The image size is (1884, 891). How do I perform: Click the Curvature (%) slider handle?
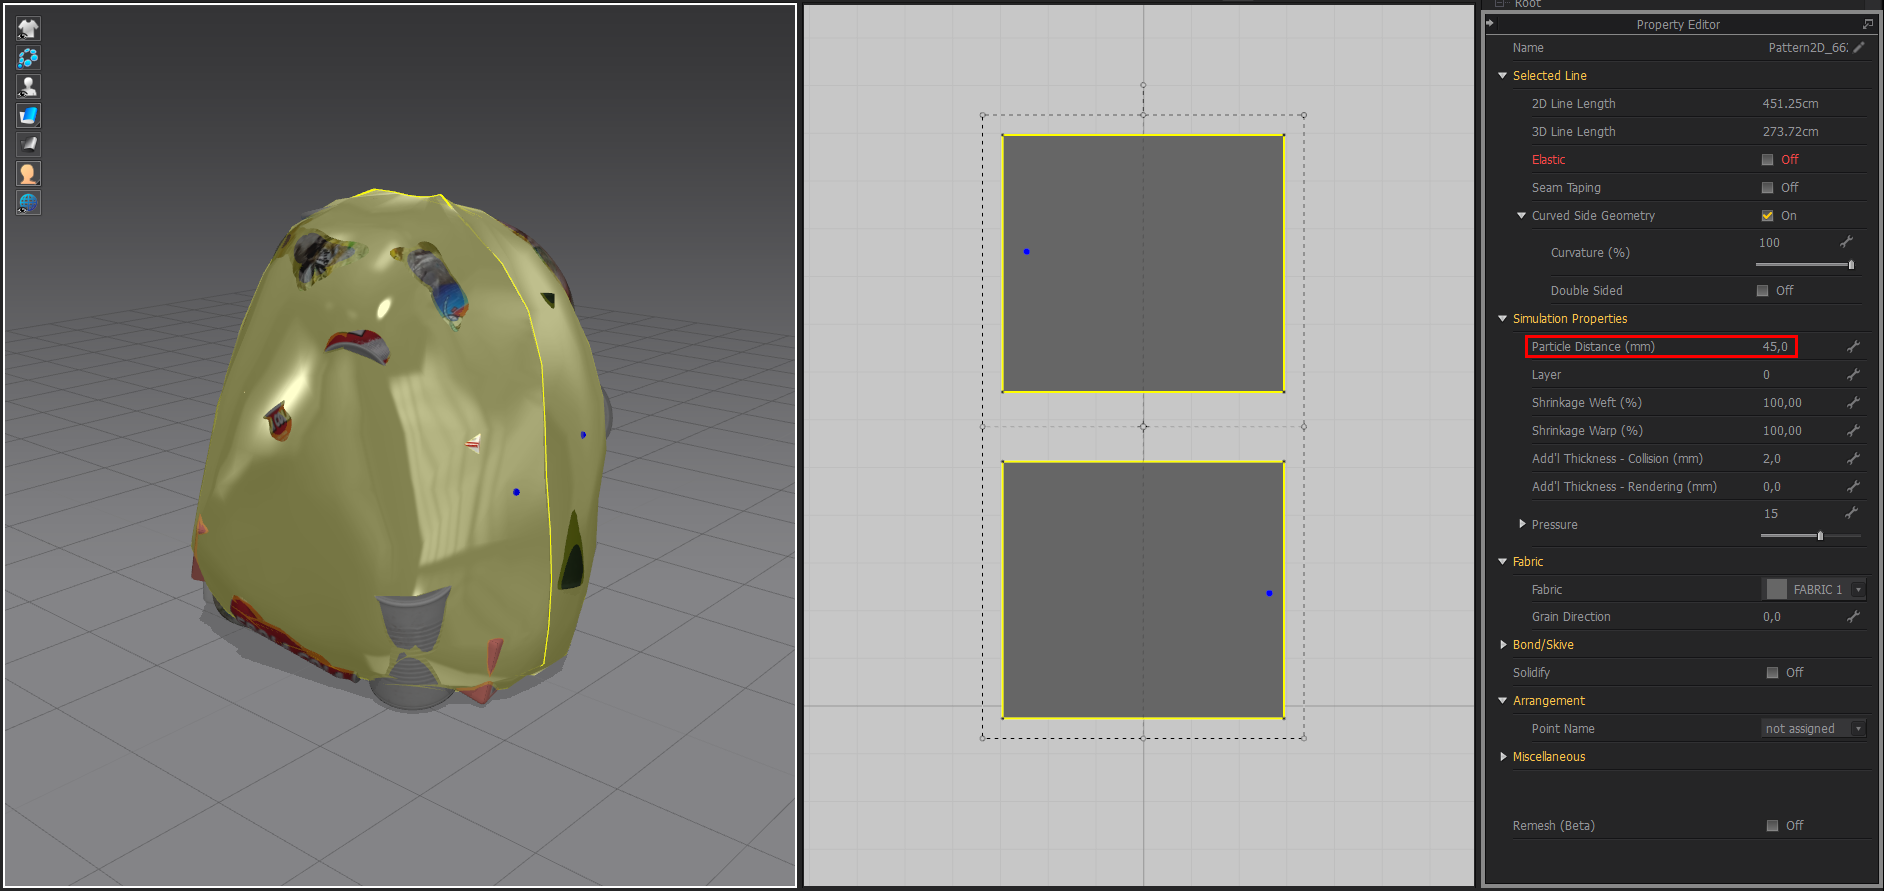pyautogui.click(x=1851, y=265)
